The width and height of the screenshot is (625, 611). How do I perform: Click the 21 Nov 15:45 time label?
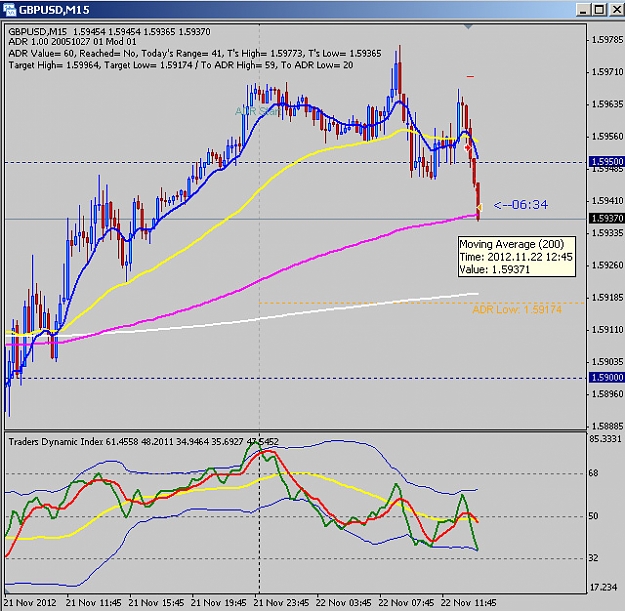click(157, 602)
